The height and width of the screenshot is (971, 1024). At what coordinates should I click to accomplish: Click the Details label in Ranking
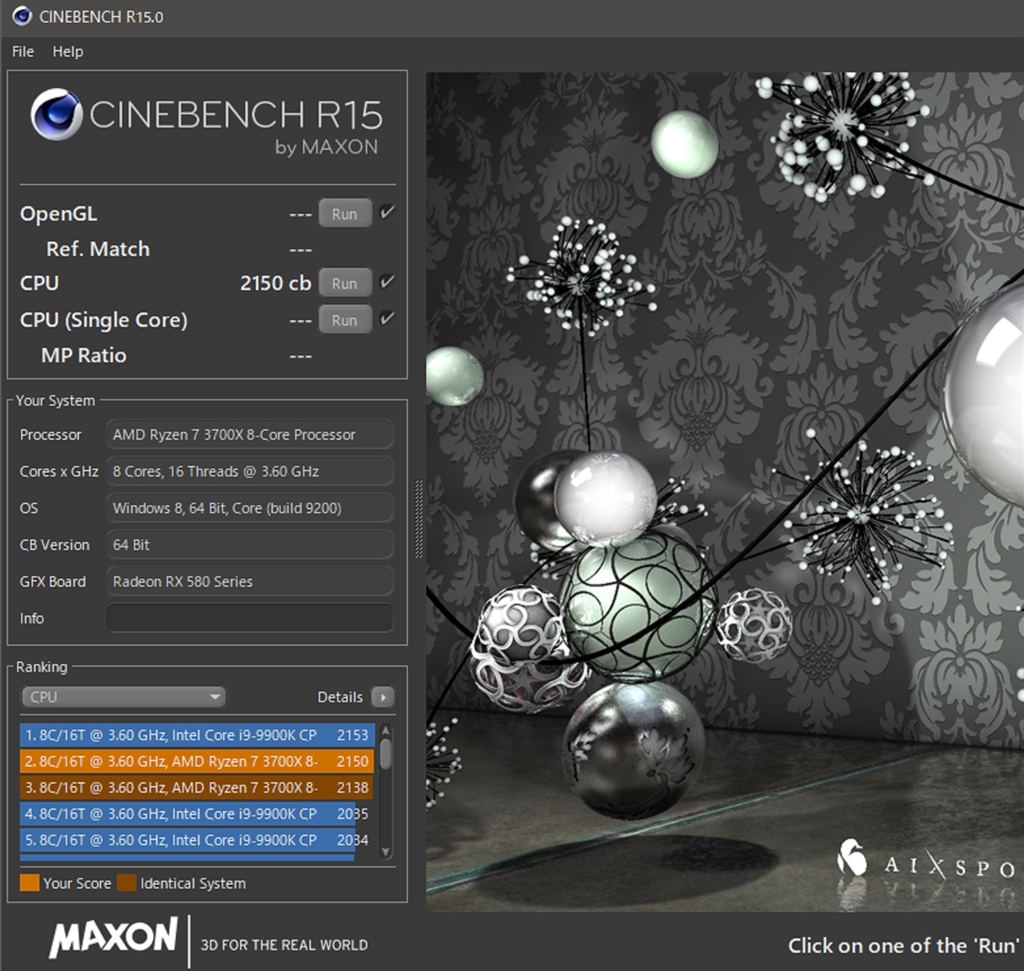click(x=340, y=697)
